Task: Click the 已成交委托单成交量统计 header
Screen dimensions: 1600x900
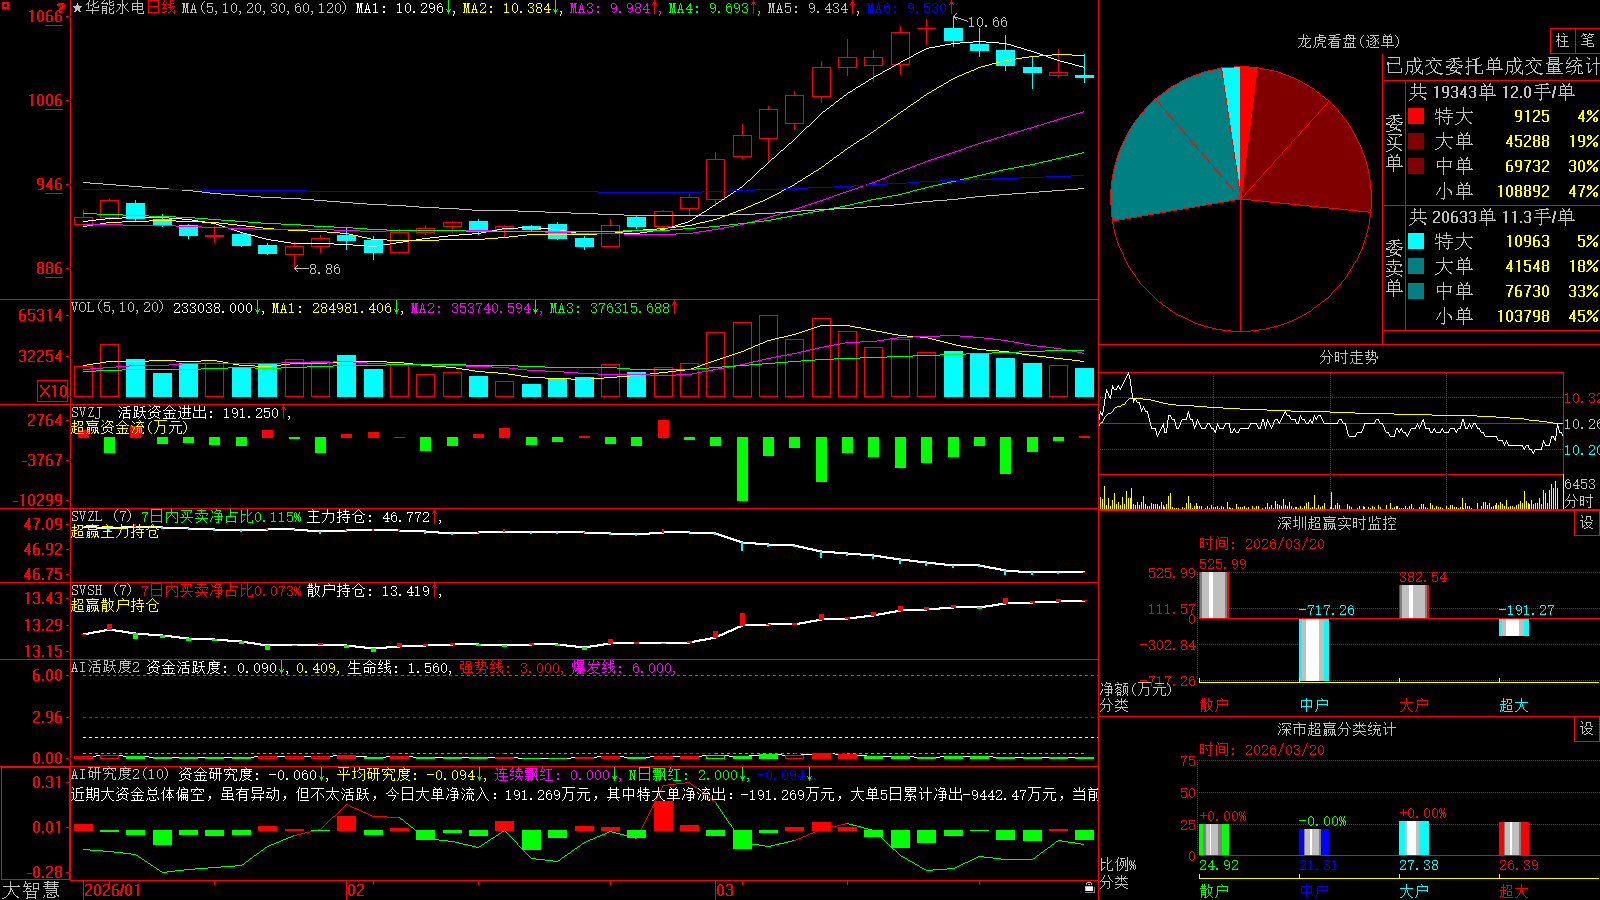Action: tap(1492, 66)
